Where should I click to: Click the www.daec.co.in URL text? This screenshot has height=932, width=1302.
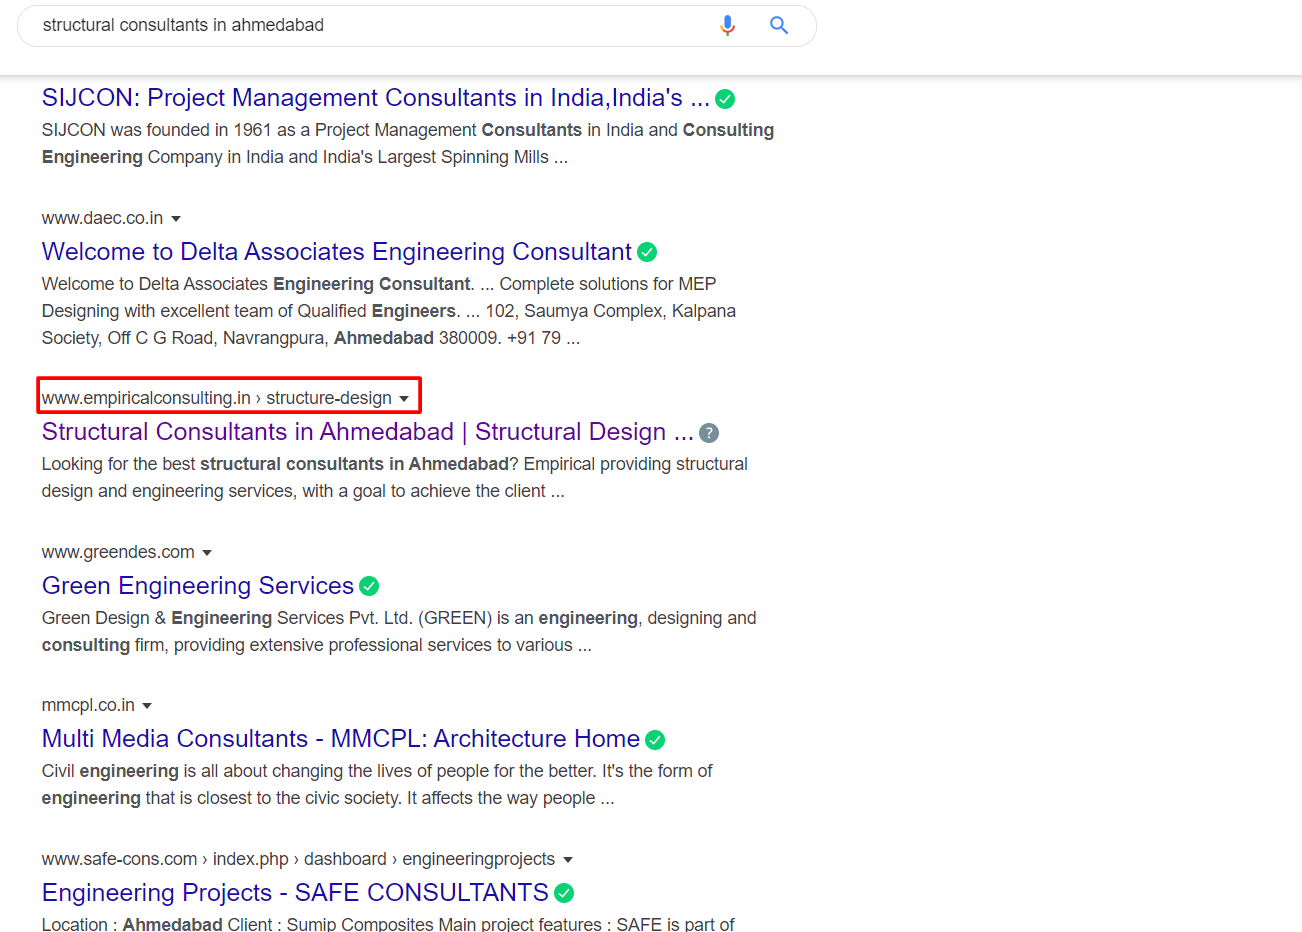click(x=102, y=218)
